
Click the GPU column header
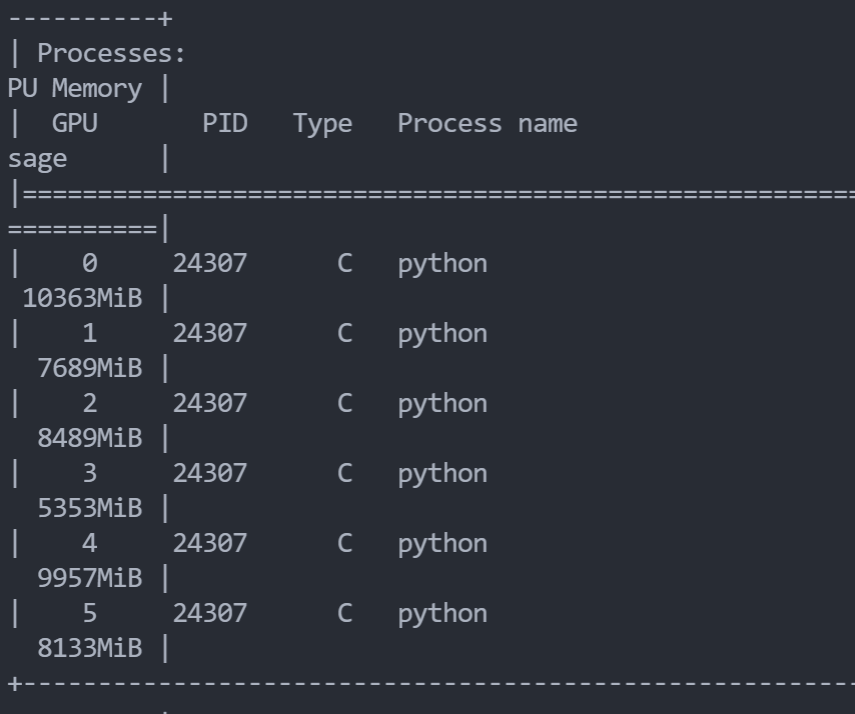75,123
